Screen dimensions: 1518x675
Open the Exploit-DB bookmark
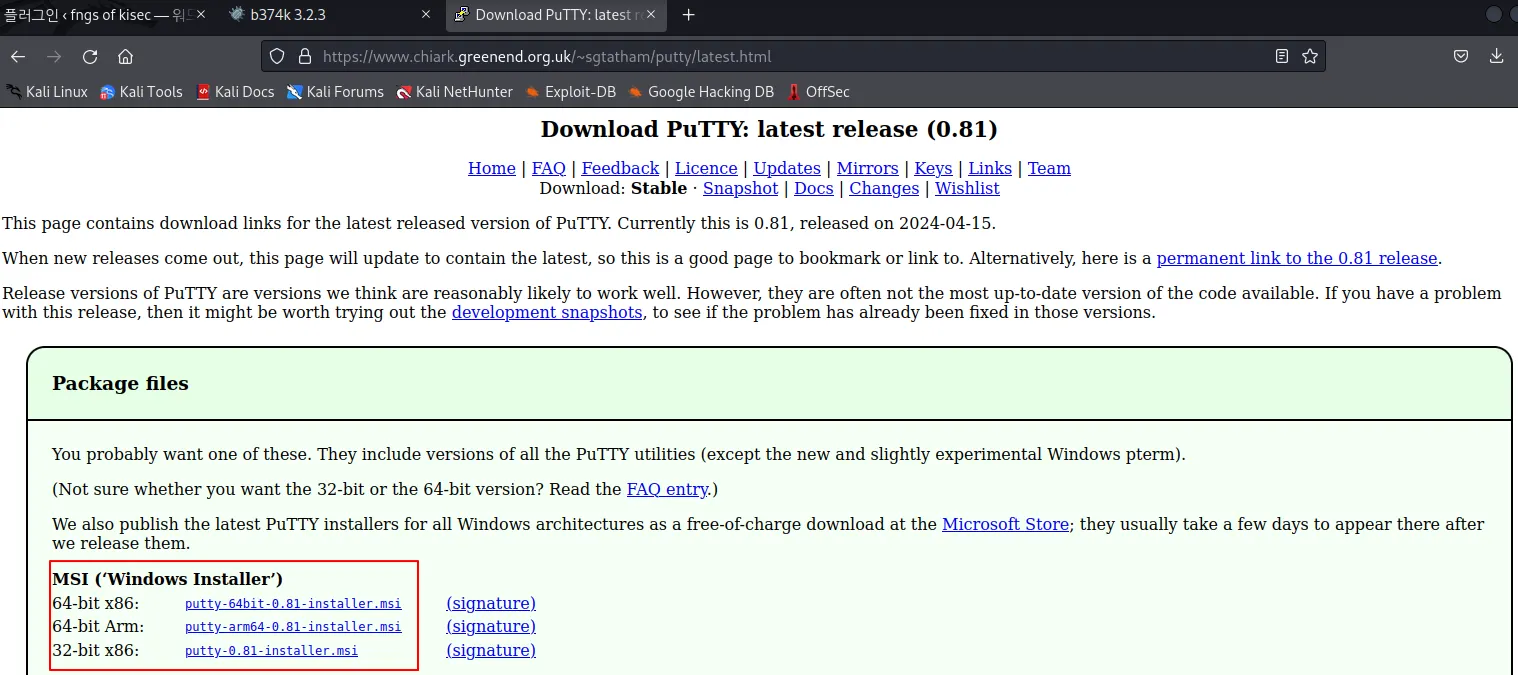(570, 91)
